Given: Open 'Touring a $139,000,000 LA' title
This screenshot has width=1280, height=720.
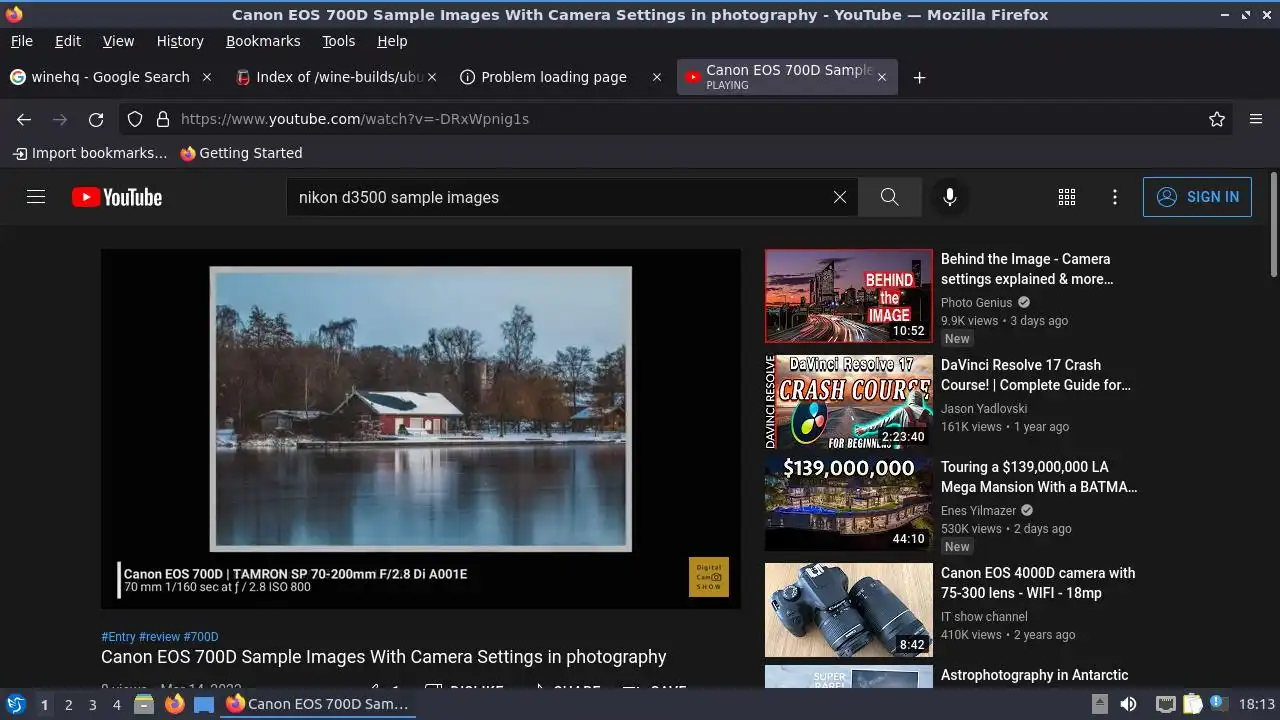Looking at the screenshot, I should pos(1039,477).
